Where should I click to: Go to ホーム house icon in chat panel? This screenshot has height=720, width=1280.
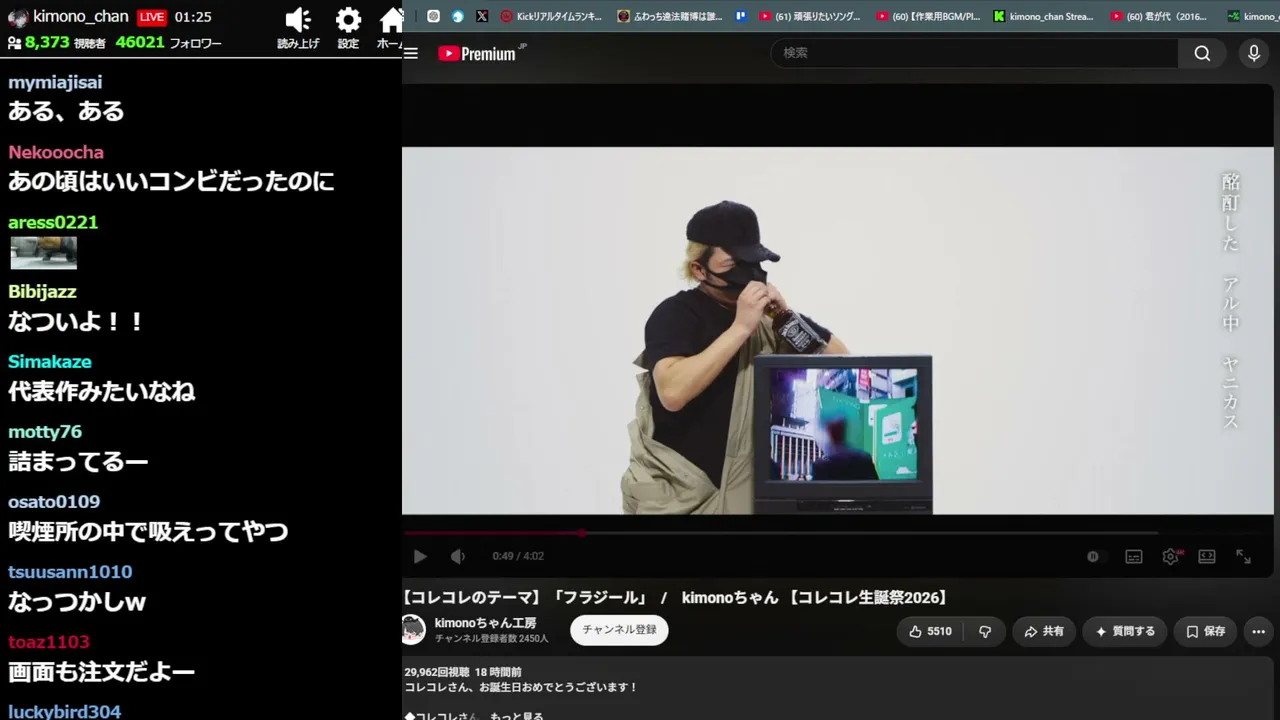pyautogui.click(x=391, y=20)
